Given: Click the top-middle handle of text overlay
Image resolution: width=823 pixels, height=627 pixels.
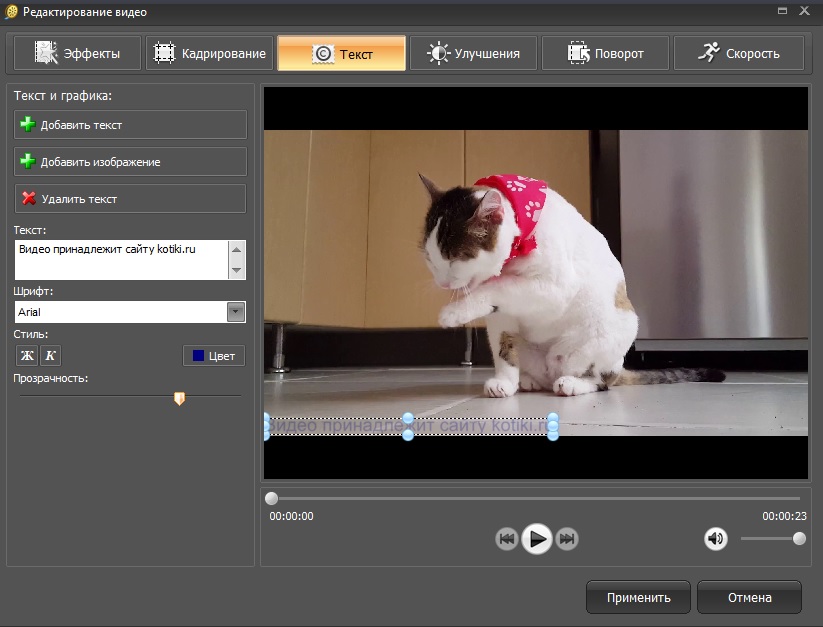Looking at the screenshot, I should coord(408,418).
